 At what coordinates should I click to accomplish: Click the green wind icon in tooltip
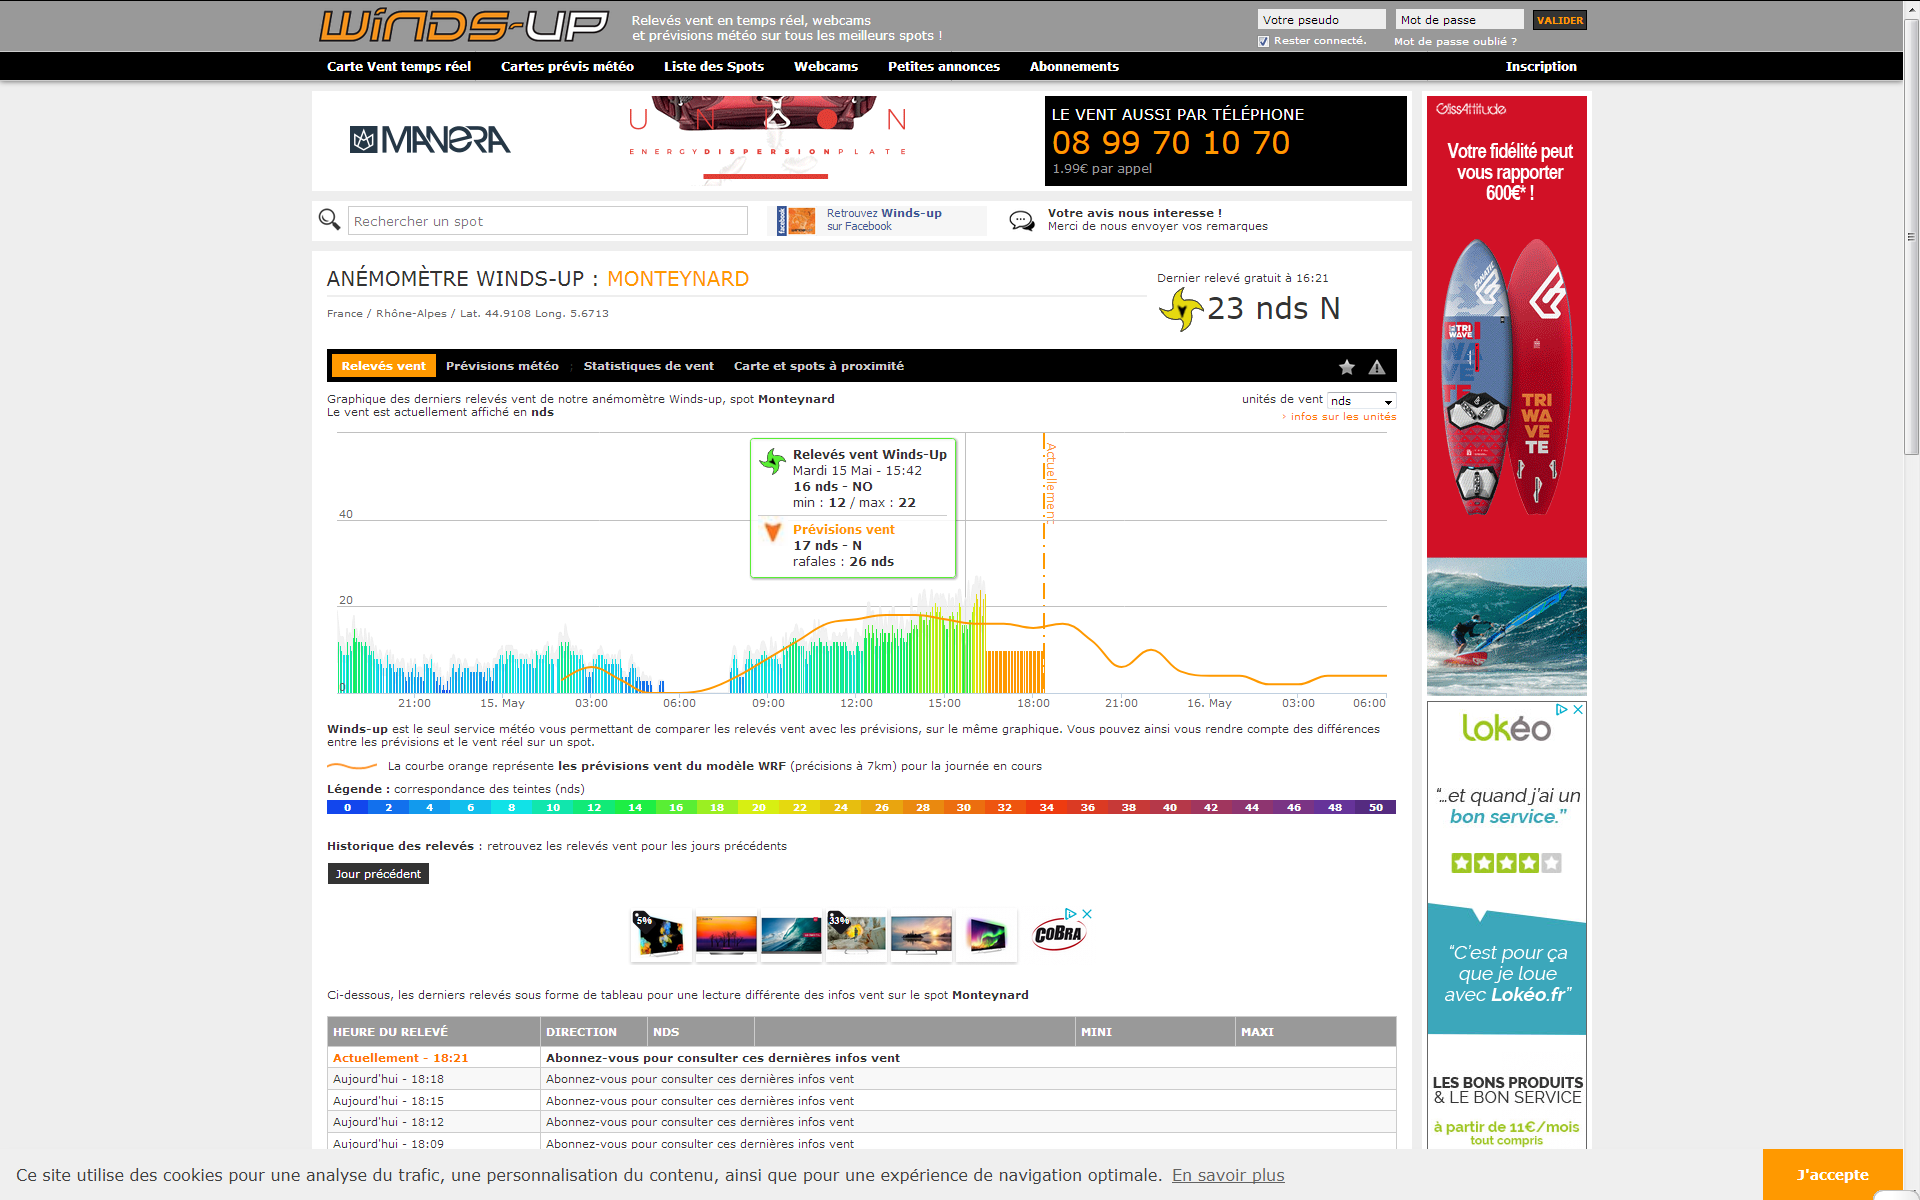pos(772,461)
